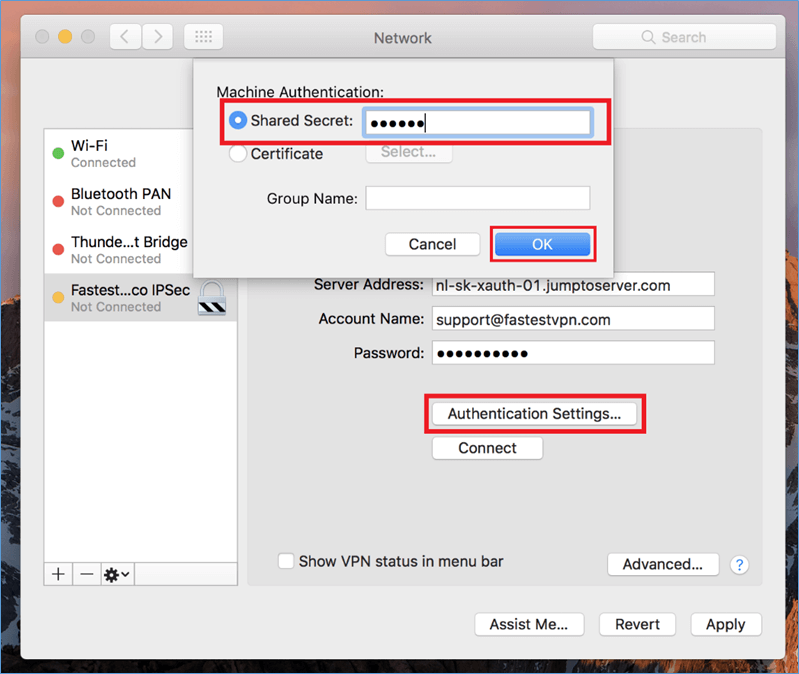
Task: Click the green Wi-Fi status dot
Action: tap(58, 153)
